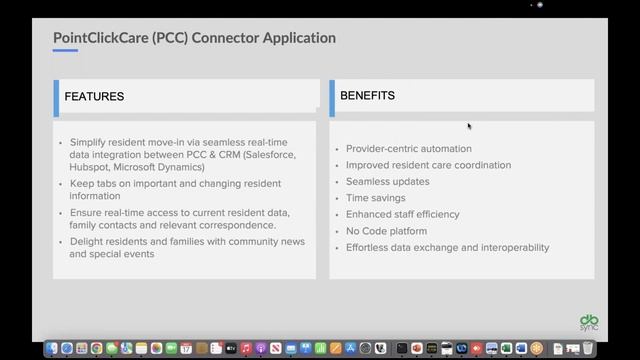Open the Trash in the dock

pyautogui.click(x=587, y=348)
